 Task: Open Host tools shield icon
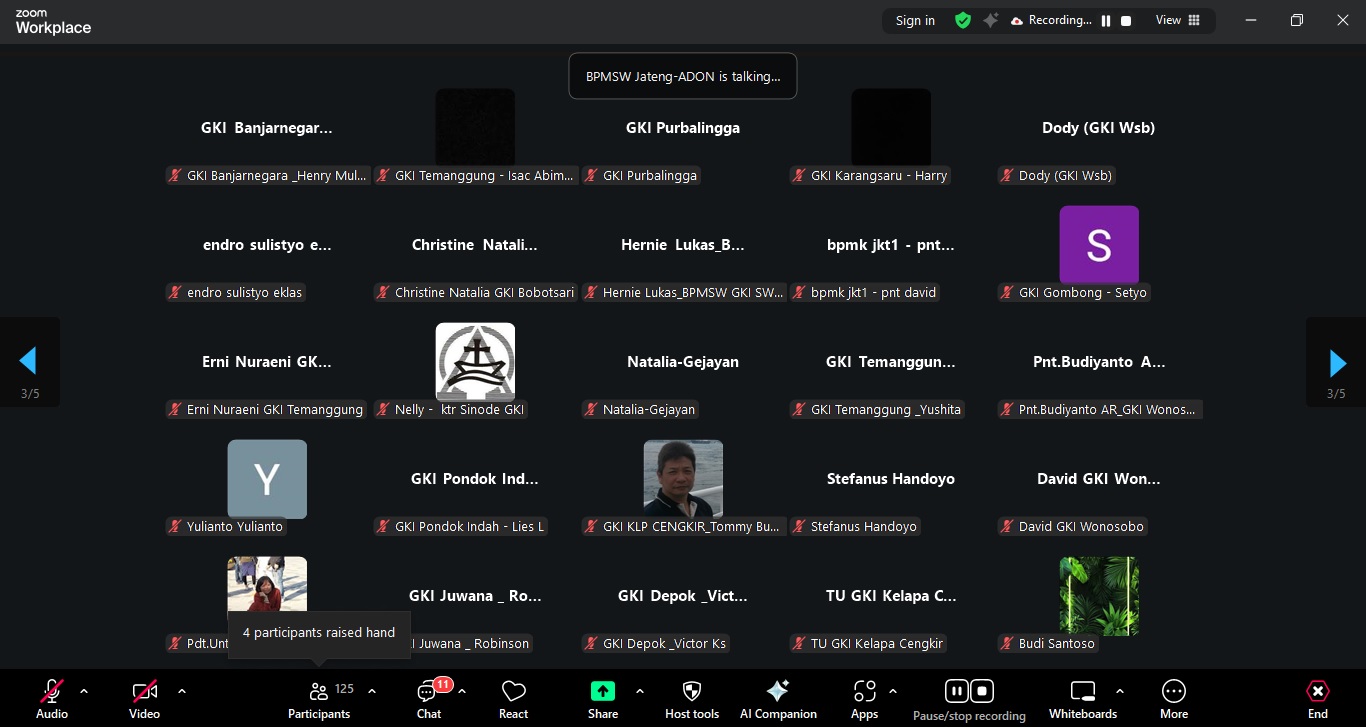692,698
